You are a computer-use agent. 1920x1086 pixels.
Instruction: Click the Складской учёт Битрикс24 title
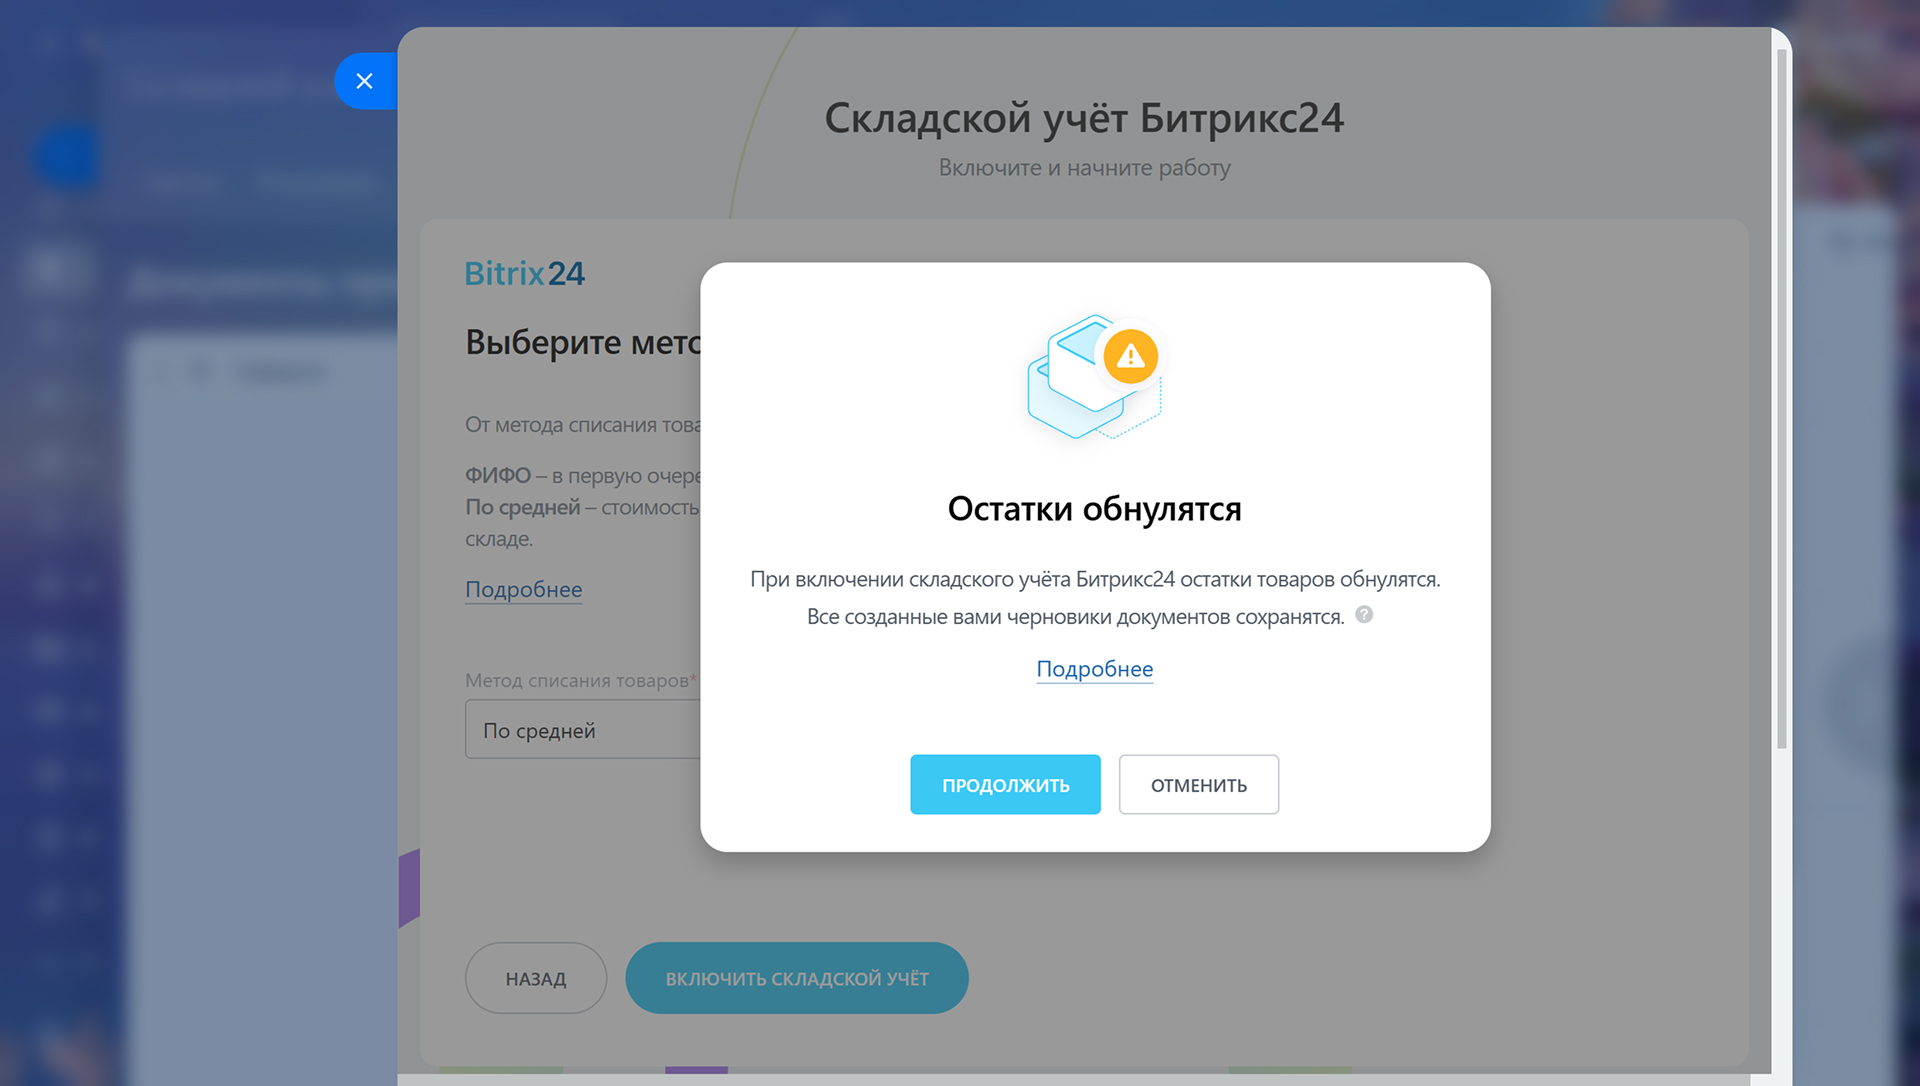click(x=1084, y=118)
